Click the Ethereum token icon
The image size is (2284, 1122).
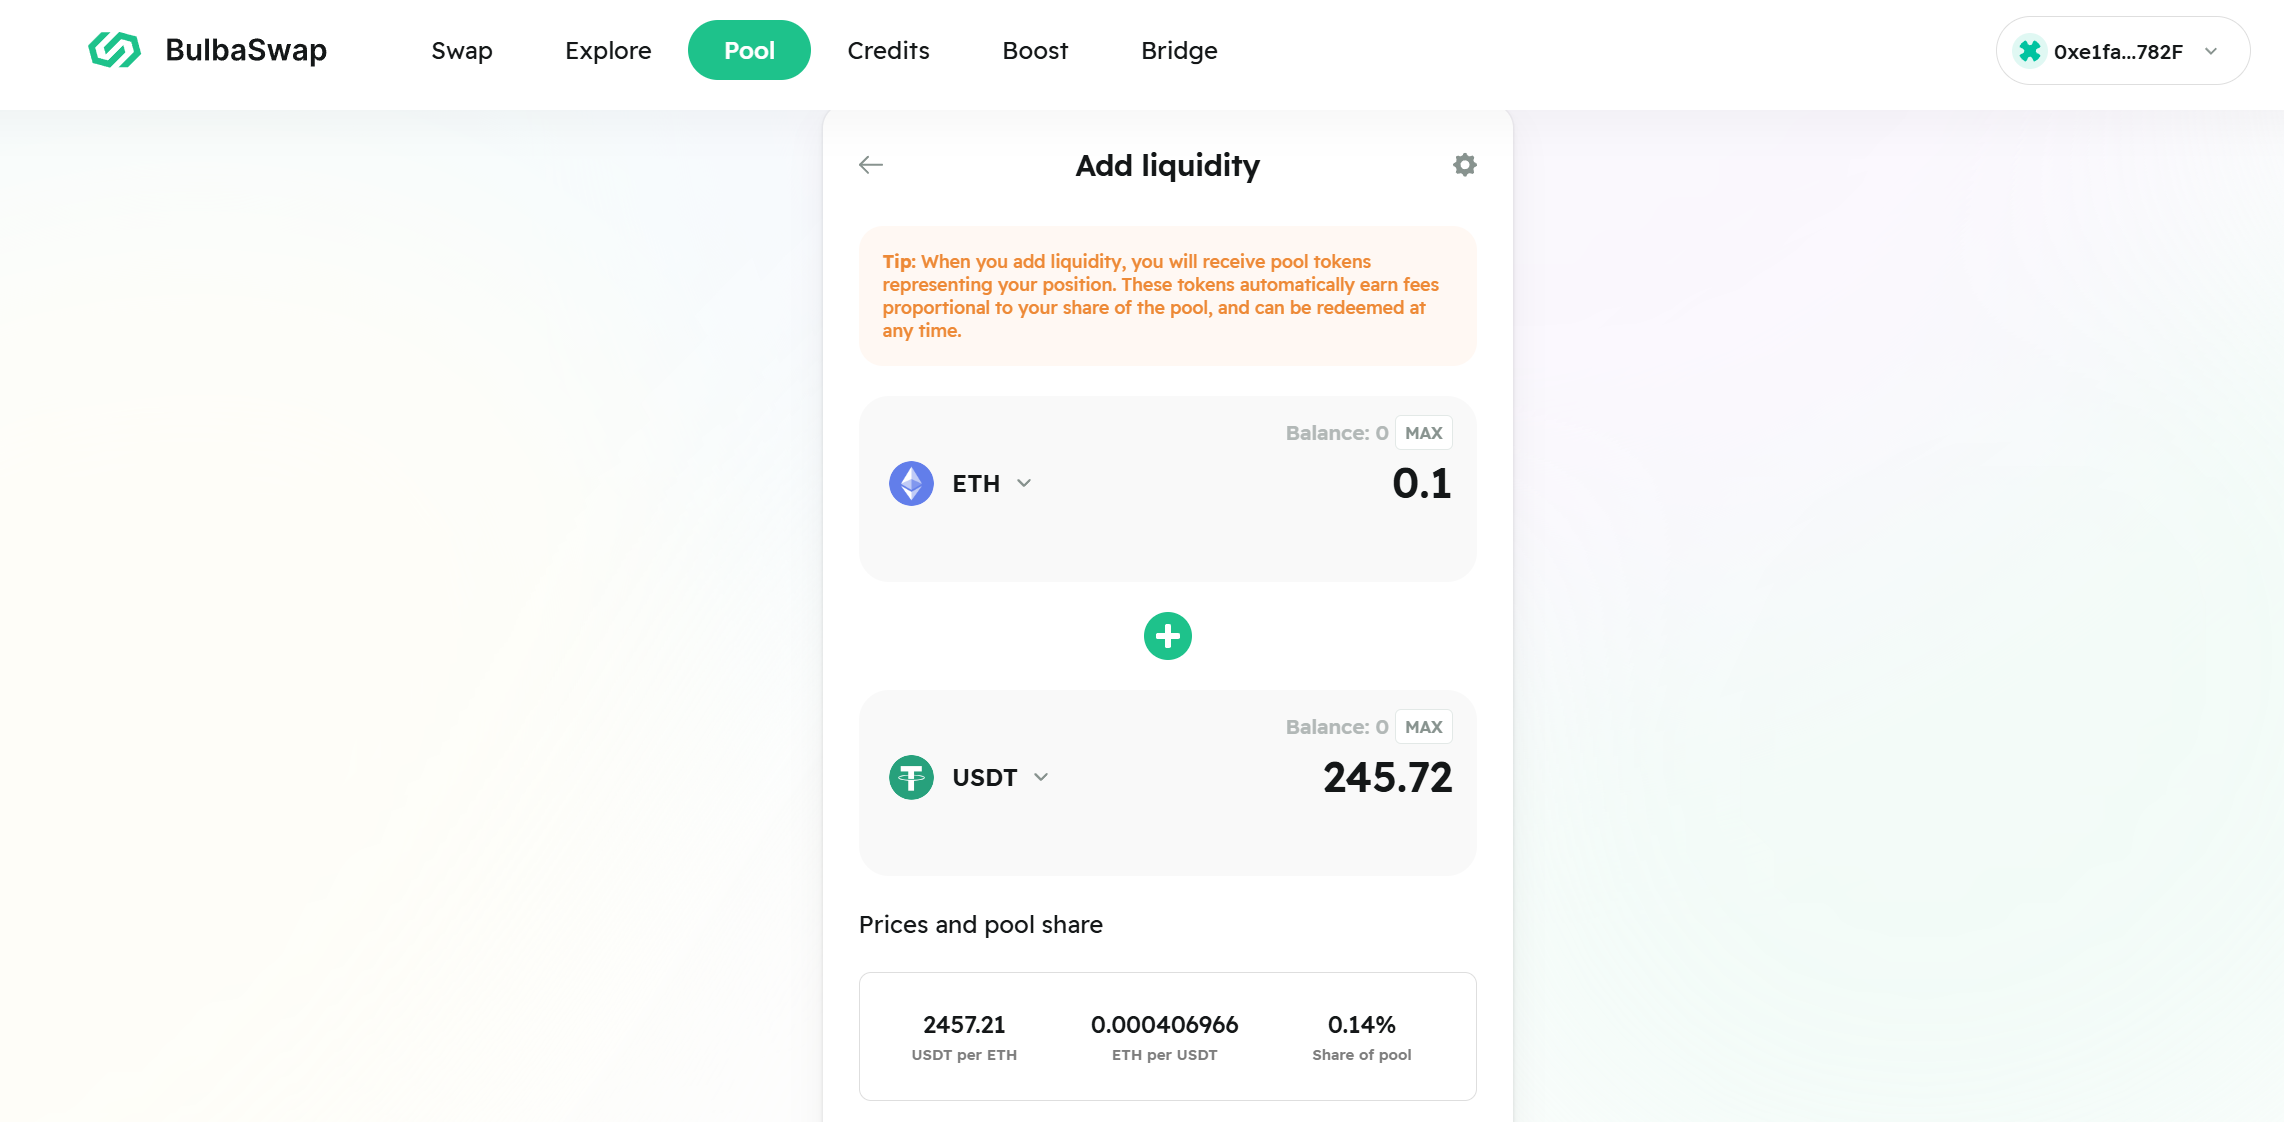(911, 484)
